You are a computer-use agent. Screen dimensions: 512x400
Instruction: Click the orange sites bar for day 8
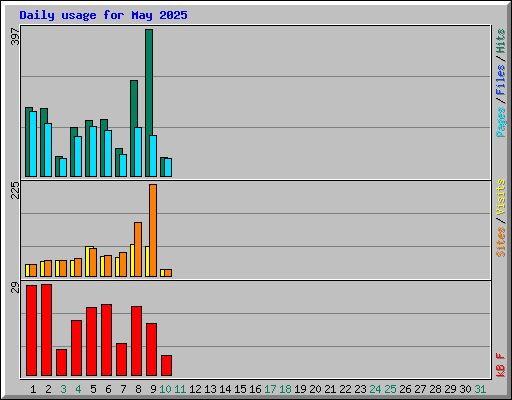tap(138, 249)
